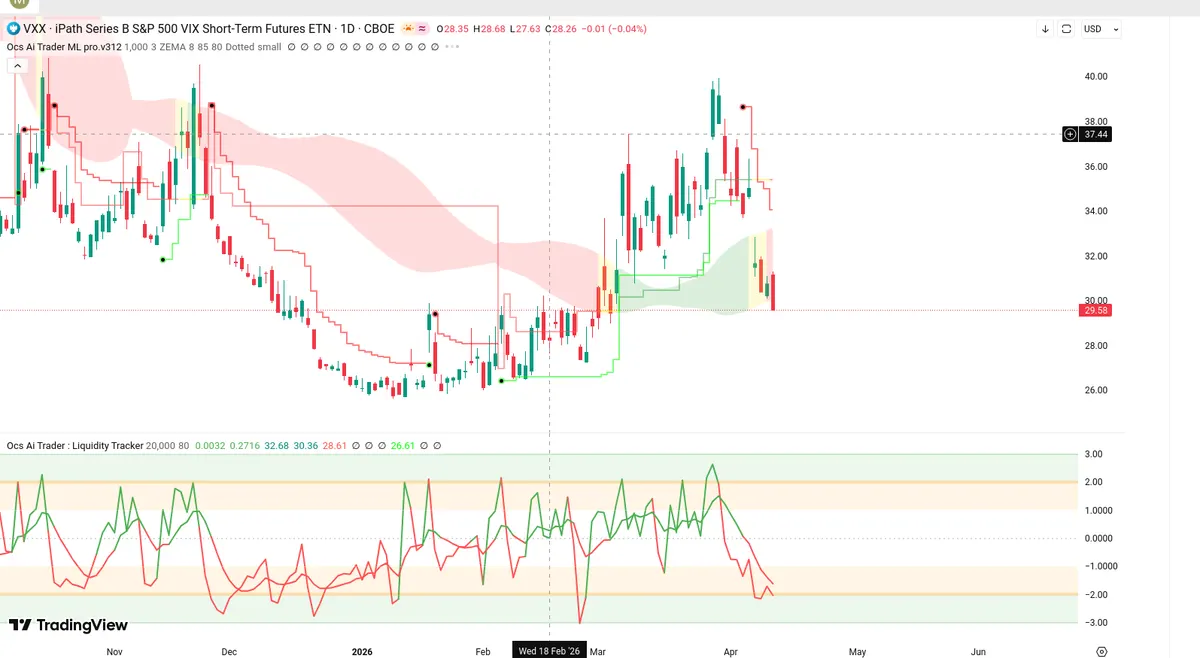Click the C28.26 close price value
The image size is (1200, 658).
point(560,29)
